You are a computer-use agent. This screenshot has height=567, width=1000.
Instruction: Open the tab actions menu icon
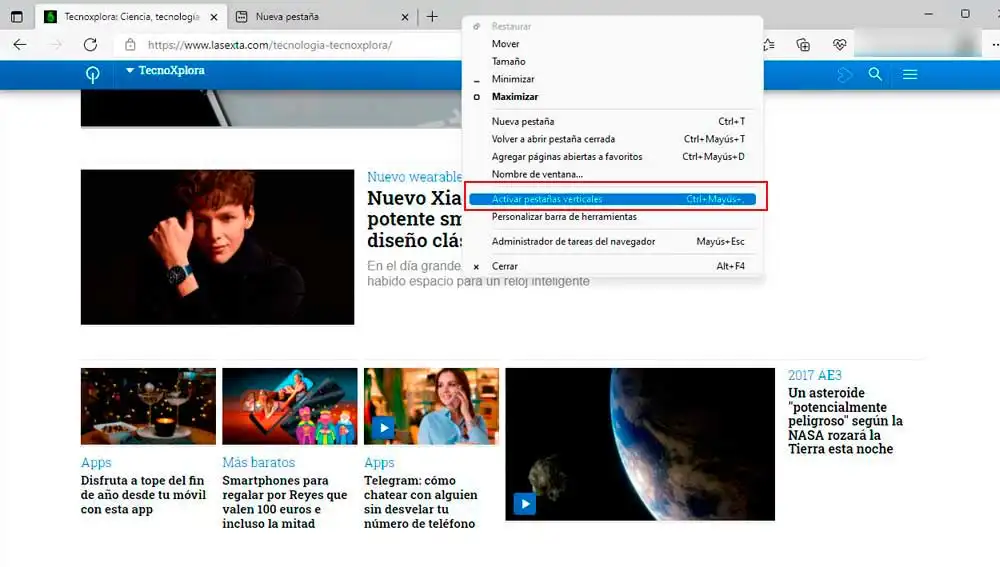(x=17, y=17)
